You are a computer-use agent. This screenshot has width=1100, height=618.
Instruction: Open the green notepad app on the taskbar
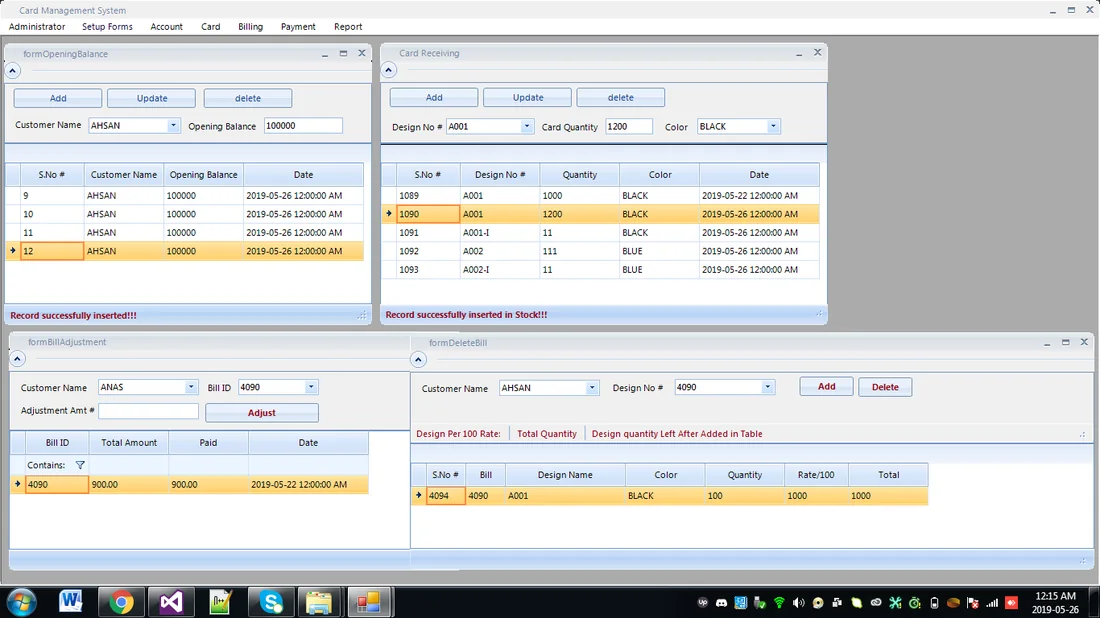(221, 602)
